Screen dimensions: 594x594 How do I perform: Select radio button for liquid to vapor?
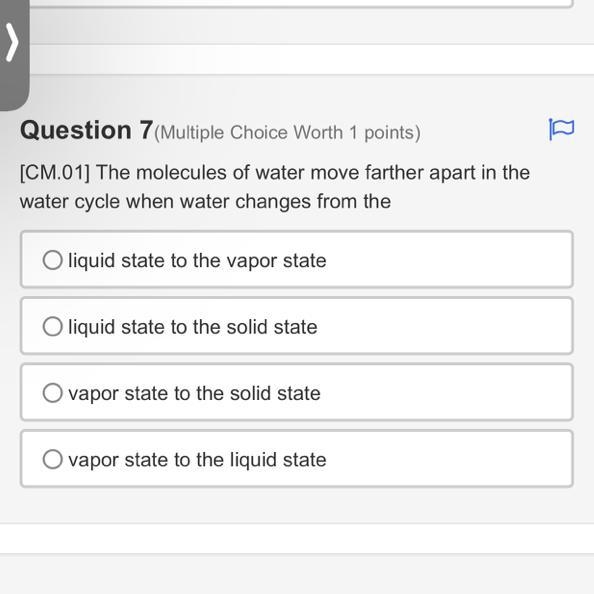[53, 260]
